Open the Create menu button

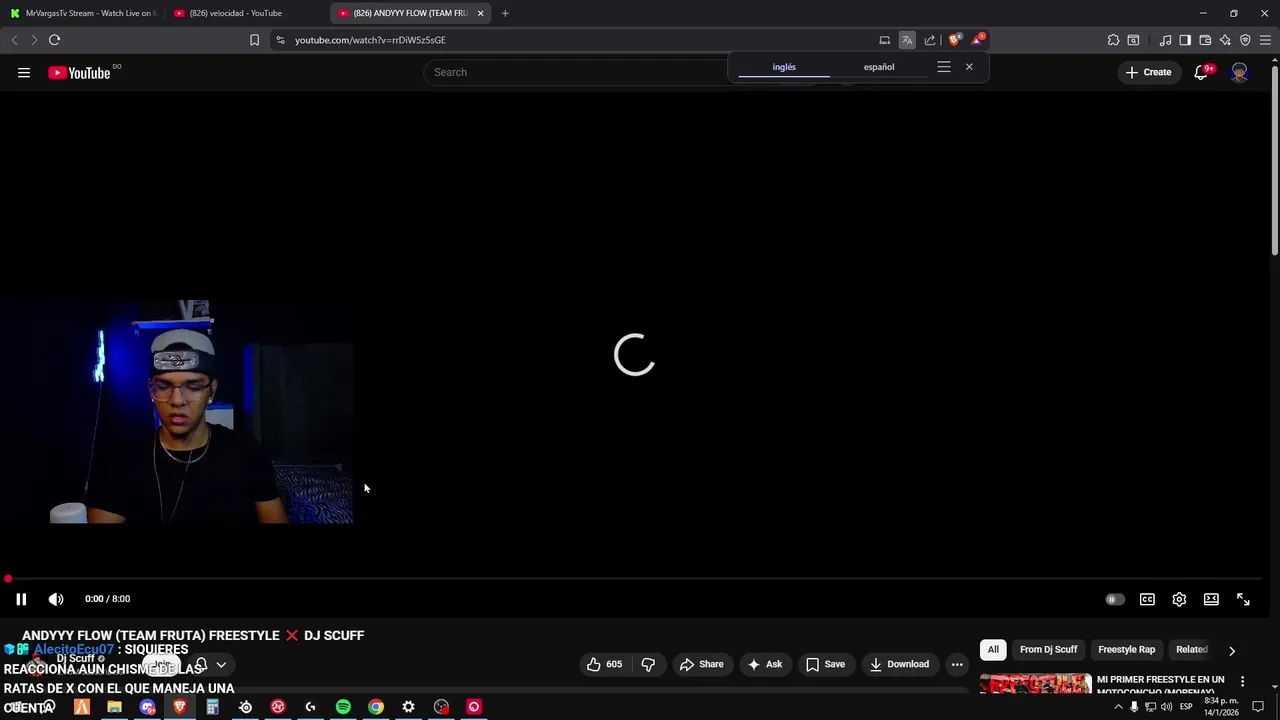pyautogui.click(x=1148, y=72)
